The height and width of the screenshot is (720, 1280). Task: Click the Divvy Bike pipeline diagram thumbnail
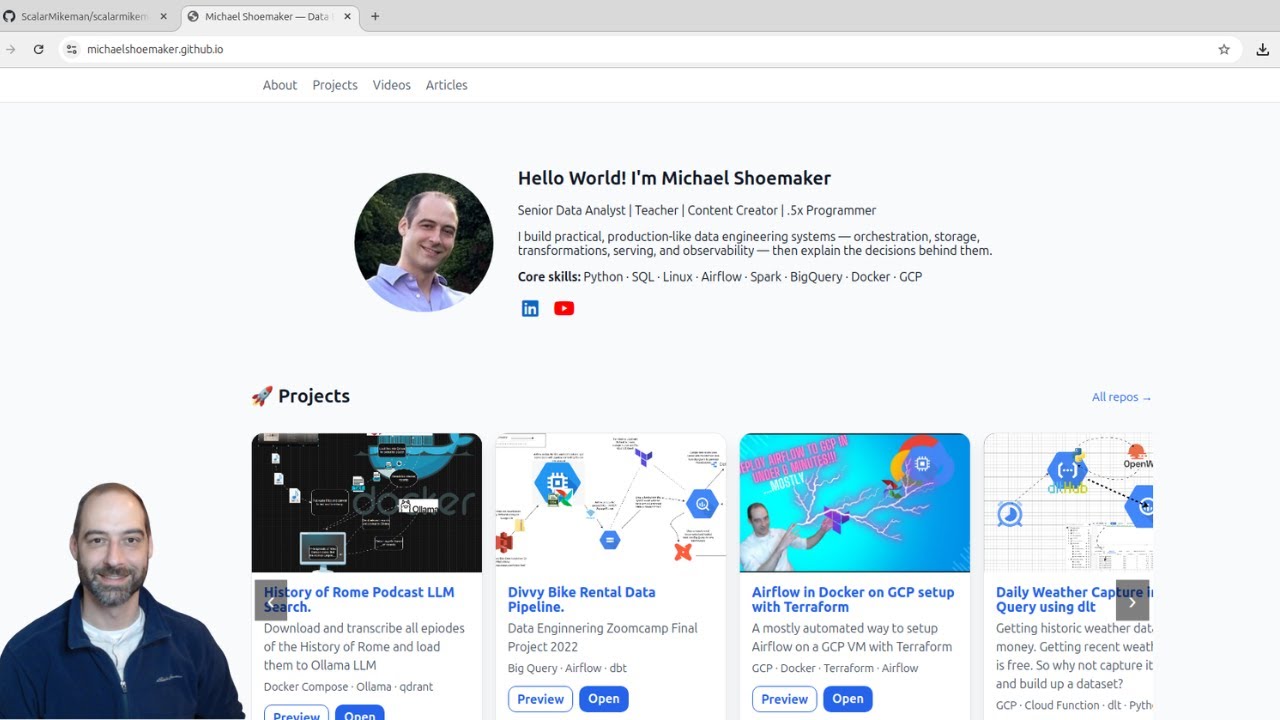click(x=611, y=503)
